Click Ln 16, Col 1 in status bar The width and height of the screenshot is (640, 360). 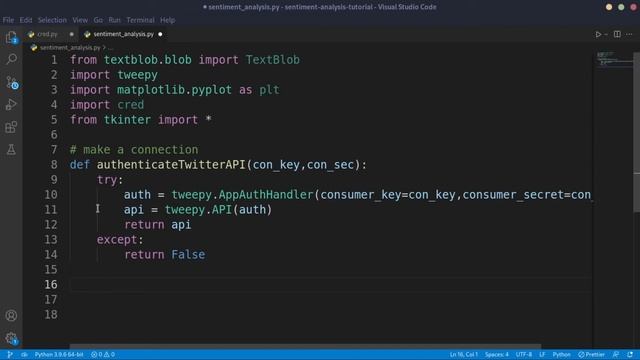(464, 355)
